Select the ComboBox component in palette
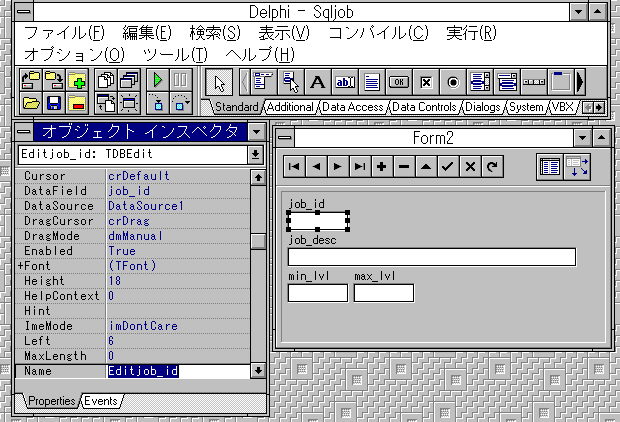The height and width of the screenshot is (422, 620). (507, 82)
